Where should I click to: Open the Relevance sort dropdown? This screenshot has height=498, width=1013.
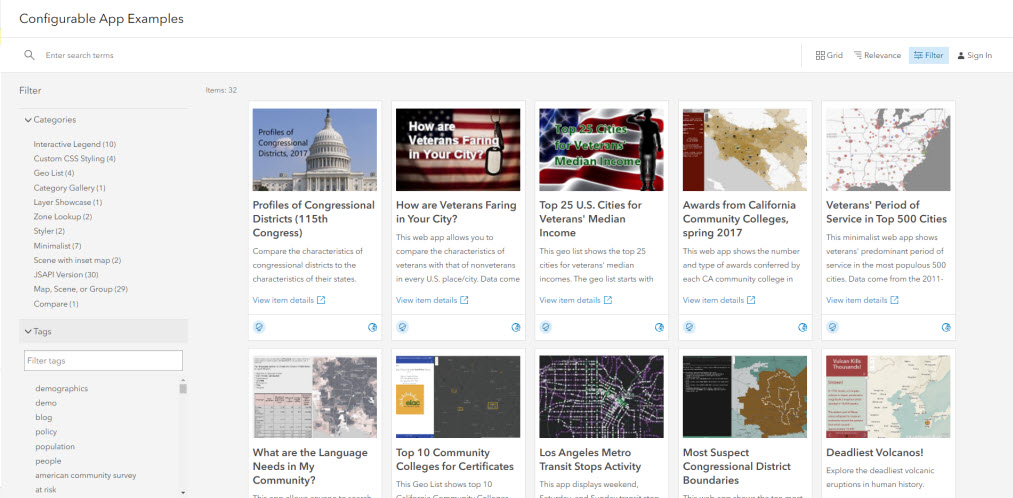coord(877,56)
